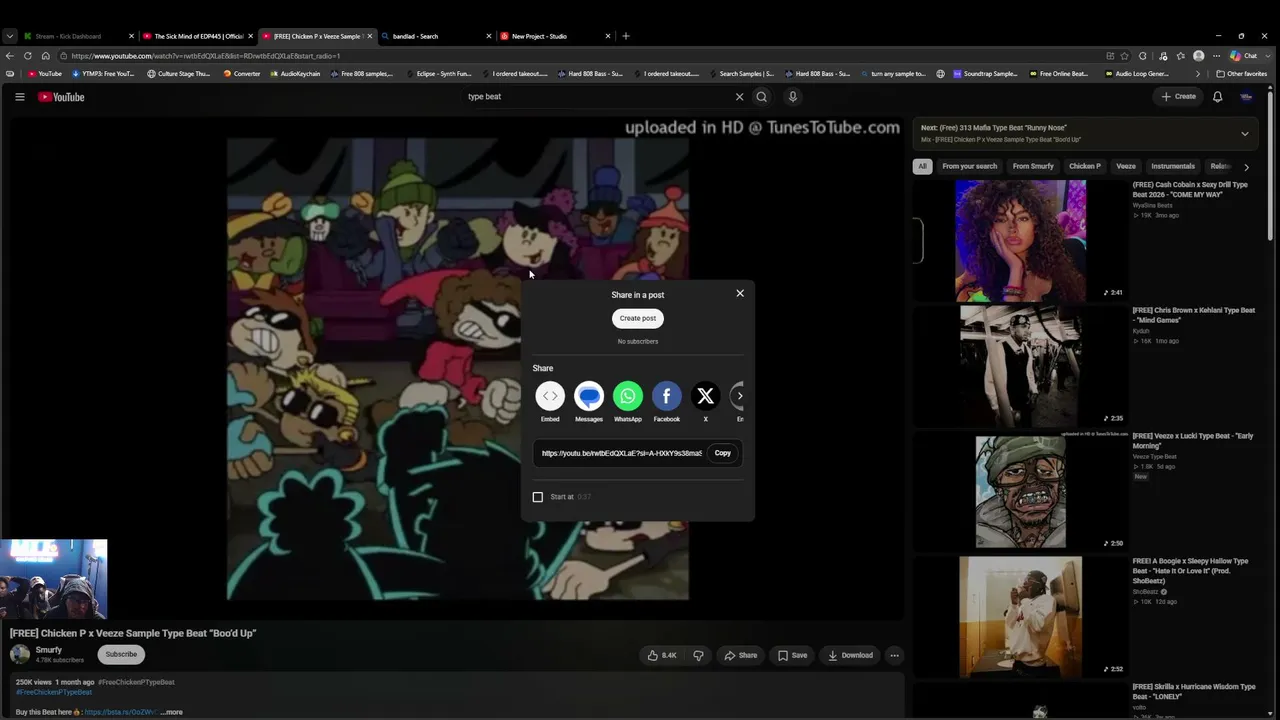
Task: Share to X (Twitter)
Action: pyautogui.click(x=705, y=396)
